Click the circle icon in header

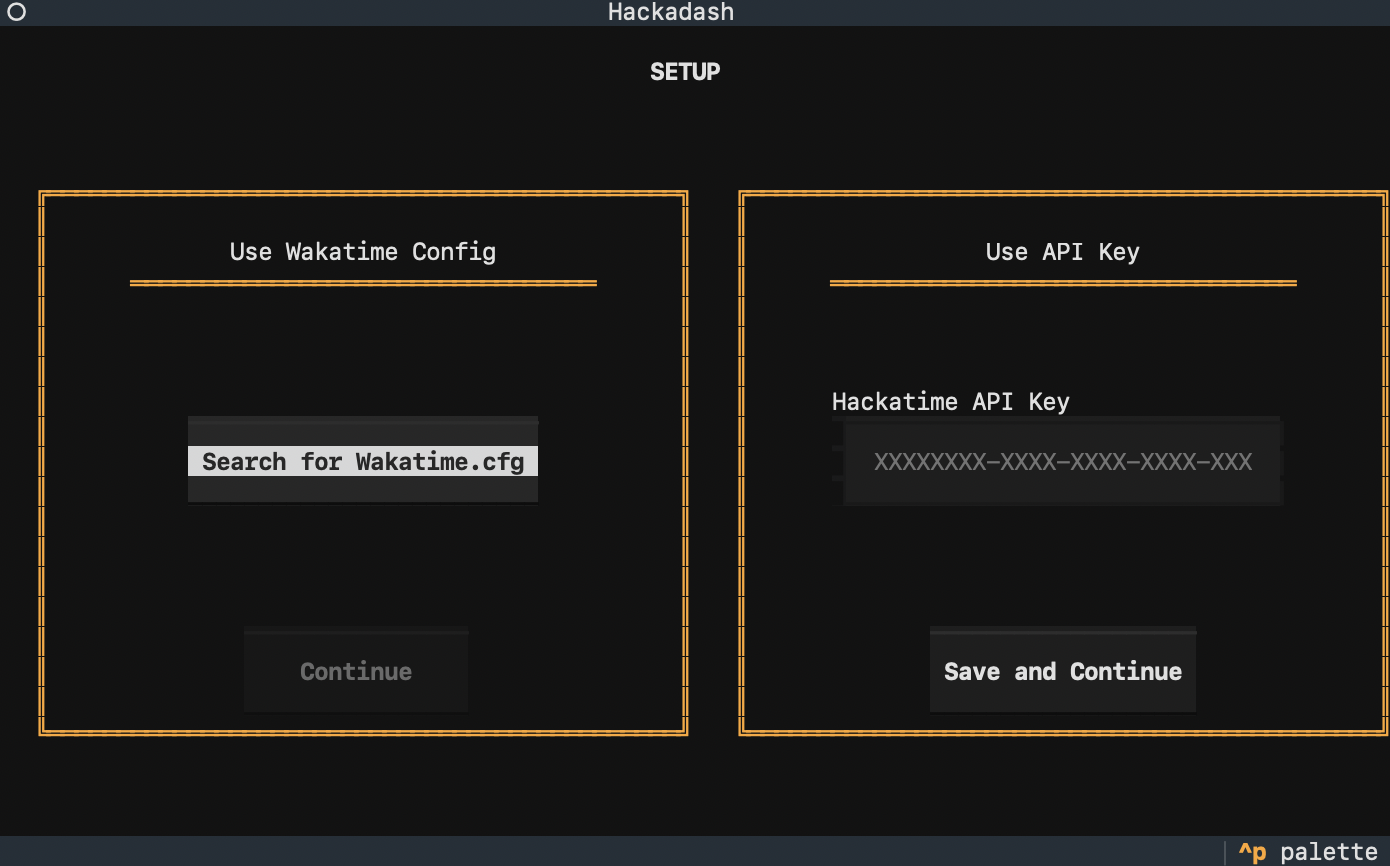16,12
